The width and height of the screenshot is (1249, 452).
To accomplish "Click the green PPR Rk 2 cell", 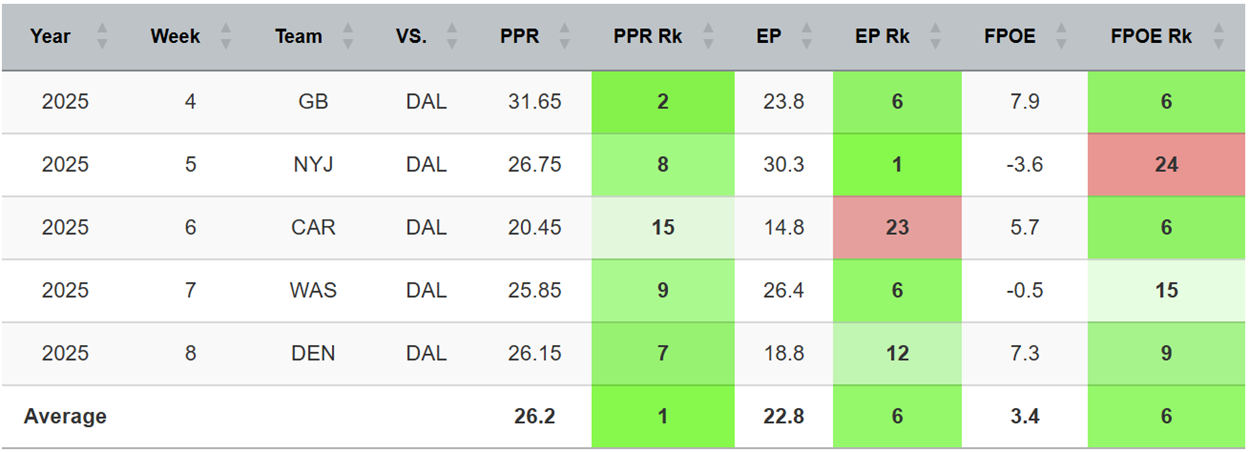I will pyautogui.click(x=663, y=102).
